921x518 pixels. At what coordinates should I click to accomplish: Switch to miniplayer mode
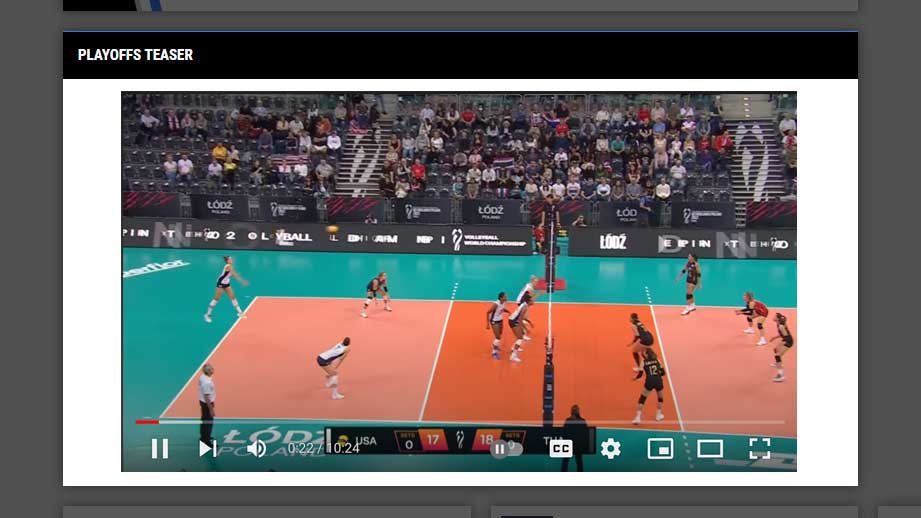click(x=660, y=449)
